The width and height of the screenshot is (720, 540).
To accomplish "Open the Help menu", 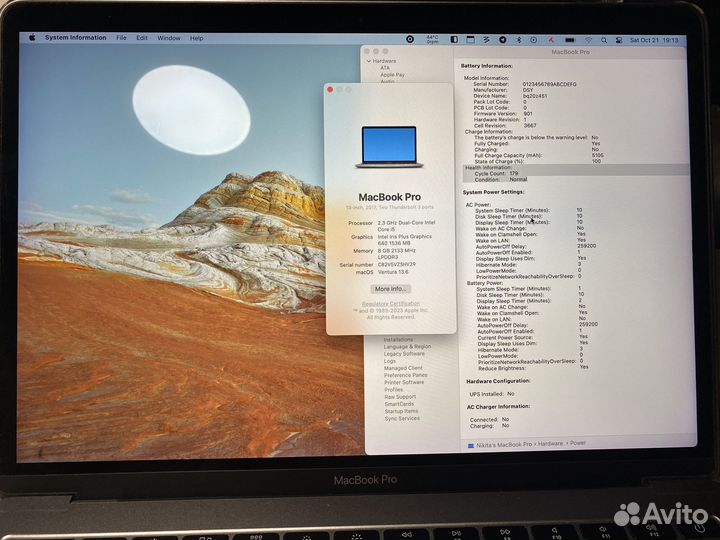I will click(197, 39).
